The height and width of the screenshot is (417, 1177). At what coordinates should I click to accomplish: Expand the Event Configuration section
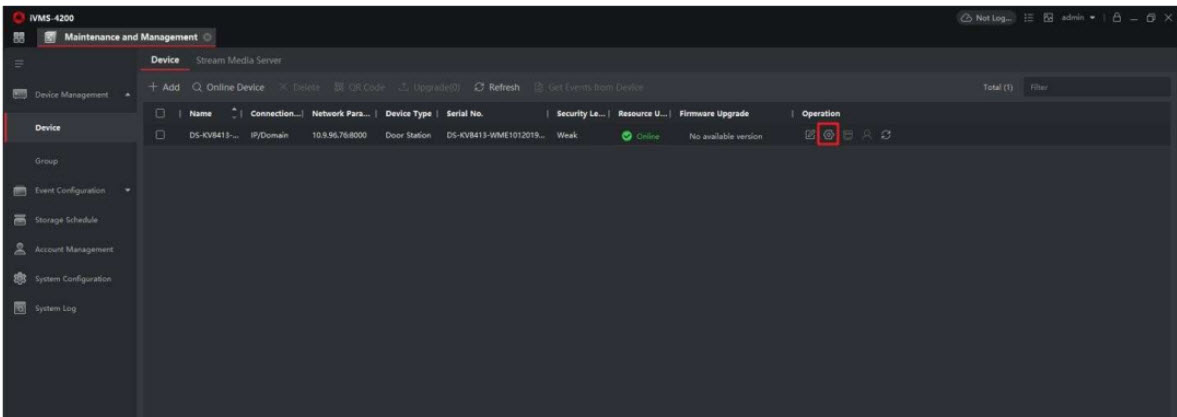[128, 190]
